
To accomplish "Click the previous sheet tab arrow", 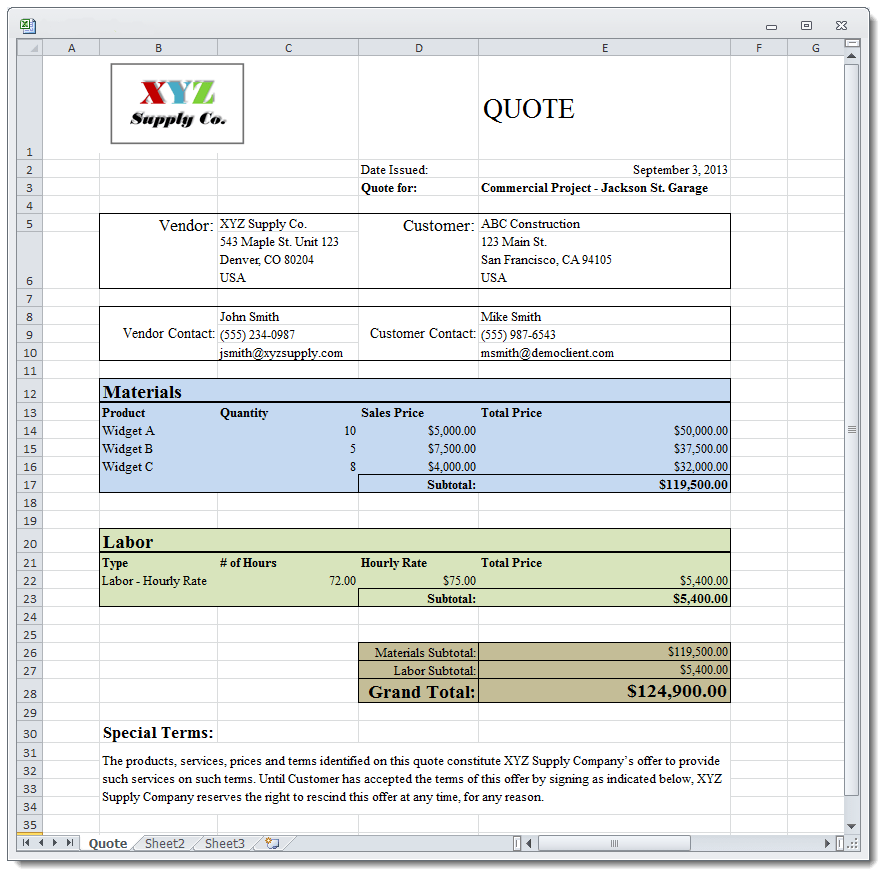I will point(40,844).
